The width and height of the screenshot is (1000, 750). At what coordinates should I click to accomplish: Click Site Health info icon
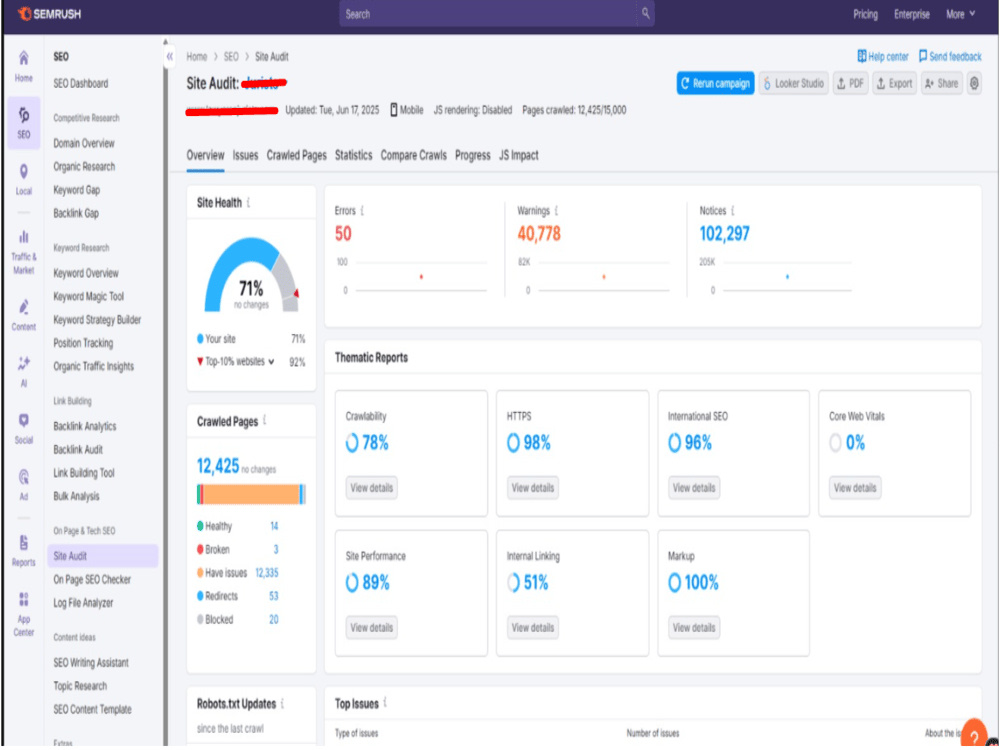[248, 203]
